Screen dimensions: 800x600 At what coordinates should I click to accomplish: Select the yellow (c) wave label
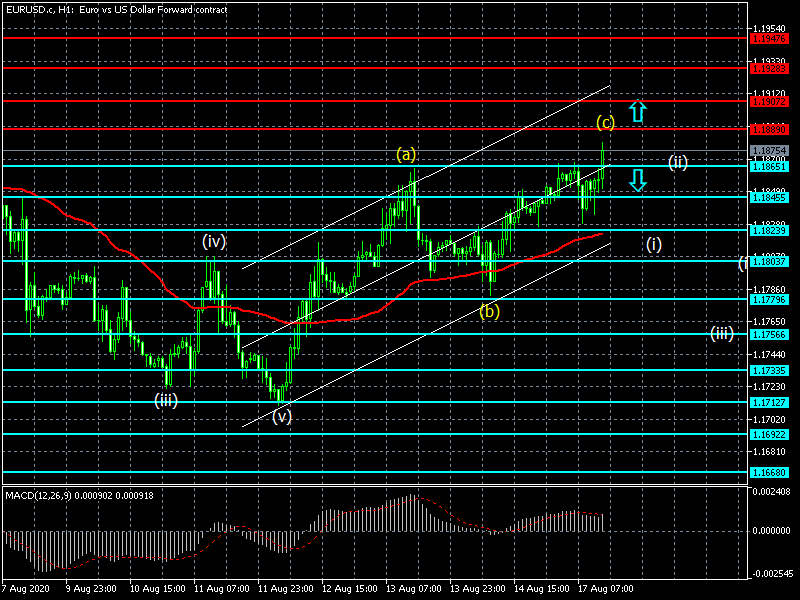coord(605,122)
